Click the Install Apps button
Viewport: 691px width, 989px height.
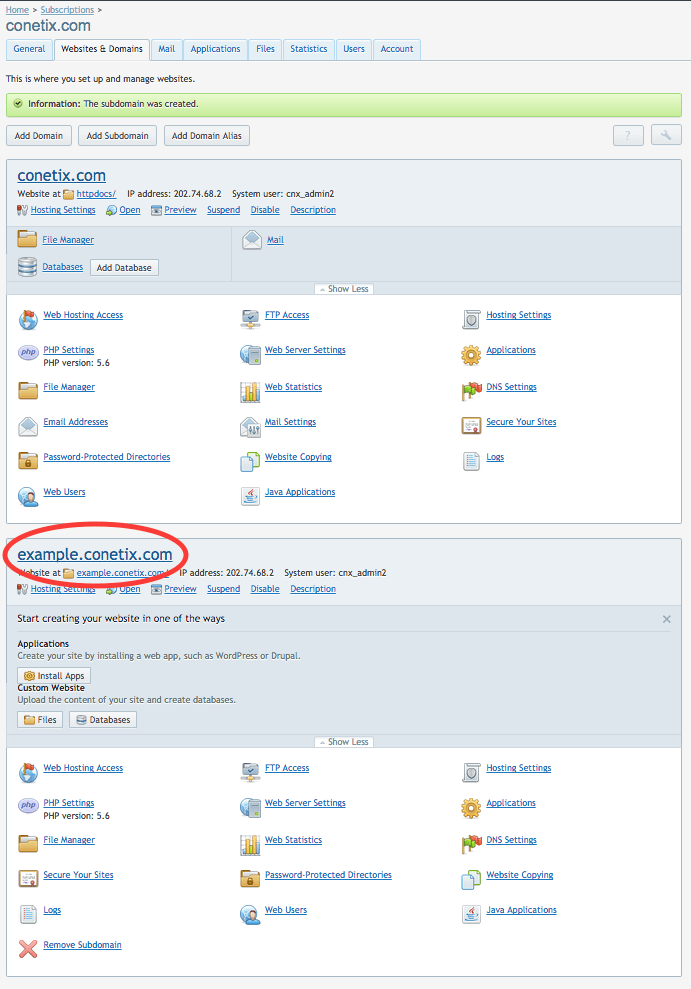(54, 676)
